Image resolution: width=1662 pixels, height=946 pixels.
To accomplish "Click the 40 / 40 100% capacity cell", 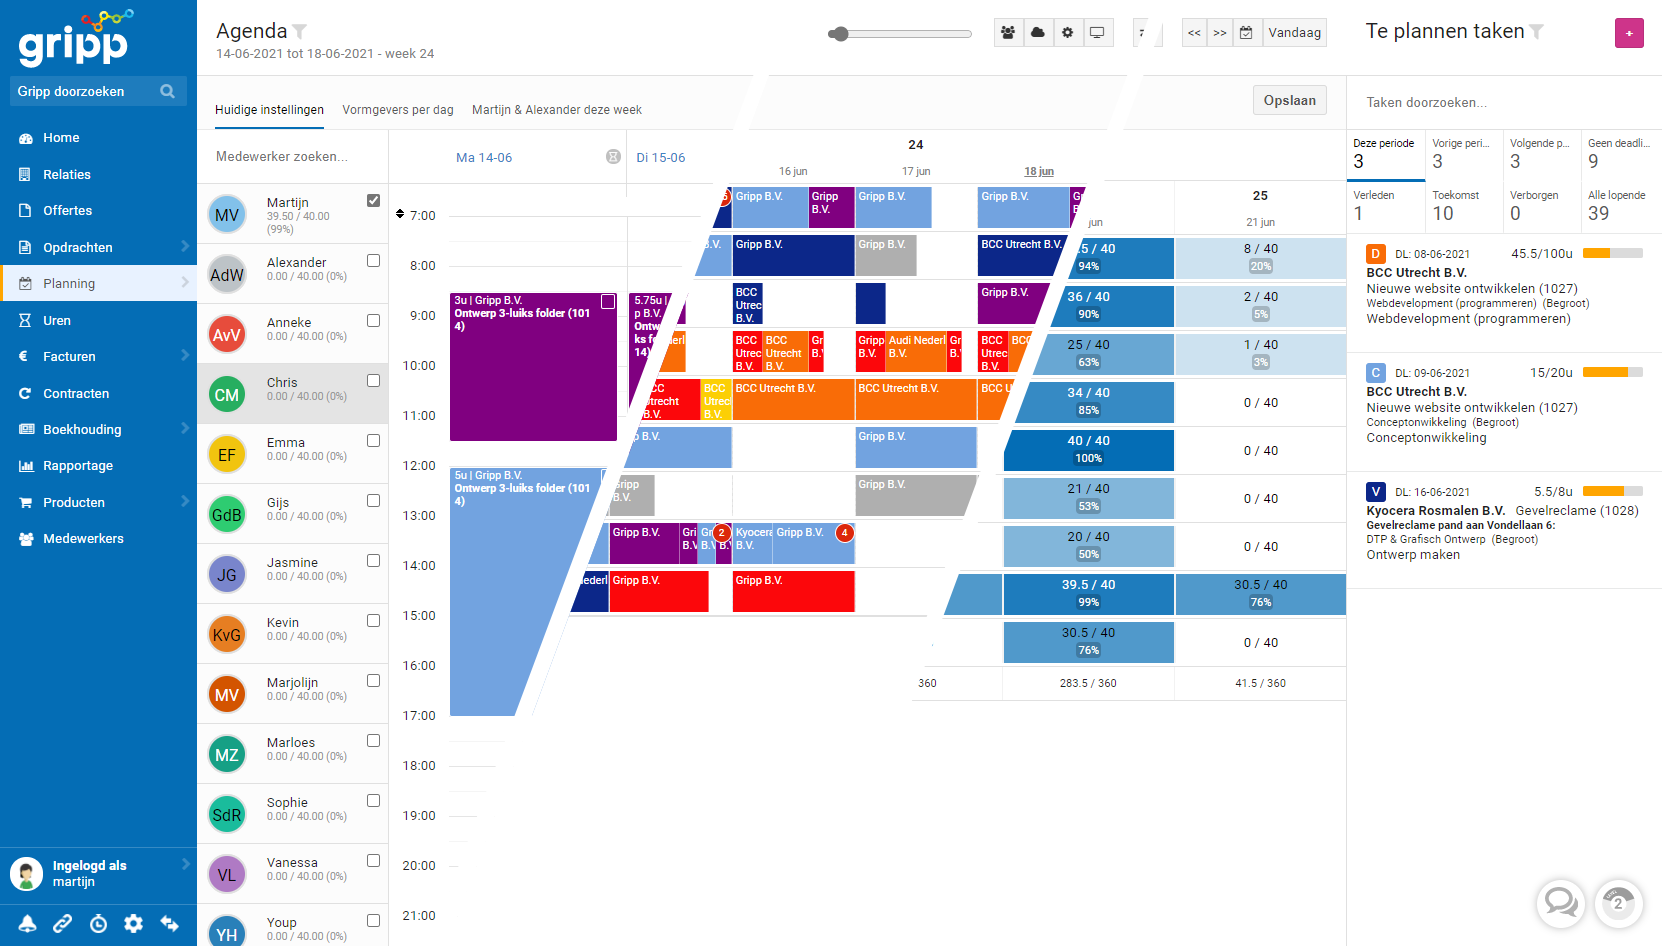I will pos(1088,450).
